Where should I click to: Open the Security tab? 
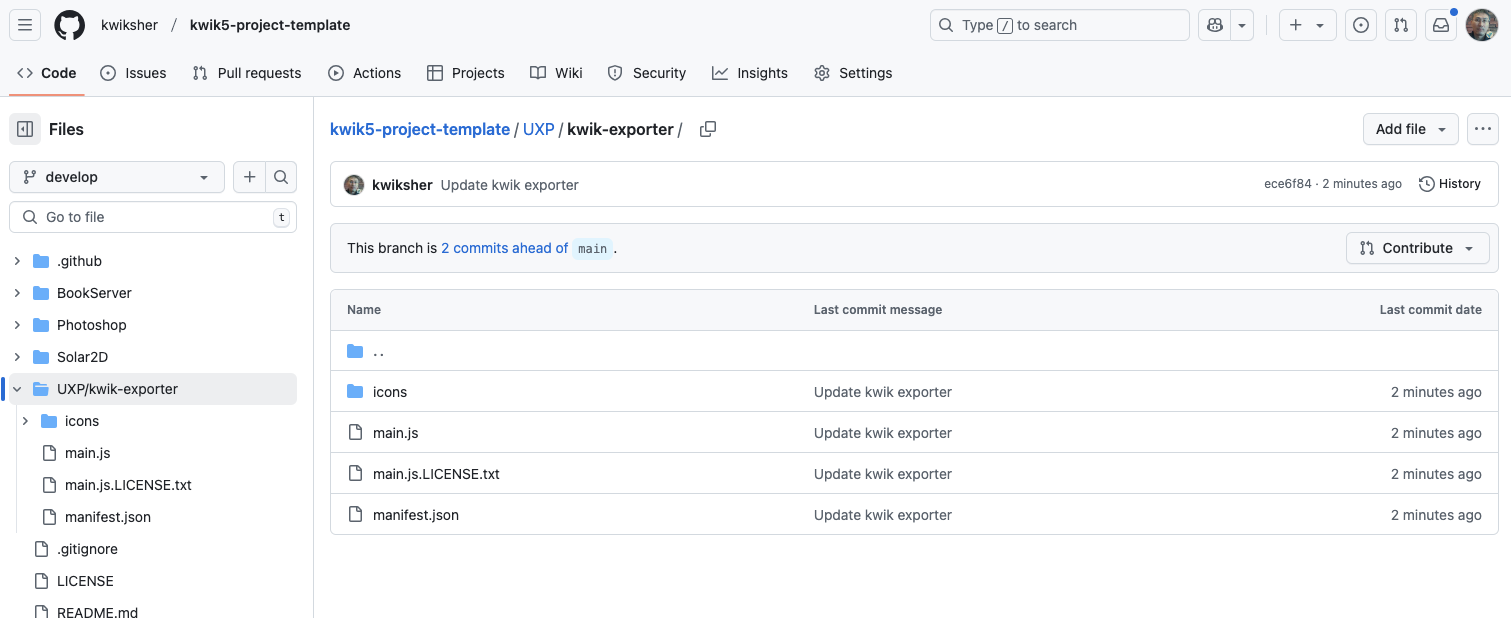647,73
